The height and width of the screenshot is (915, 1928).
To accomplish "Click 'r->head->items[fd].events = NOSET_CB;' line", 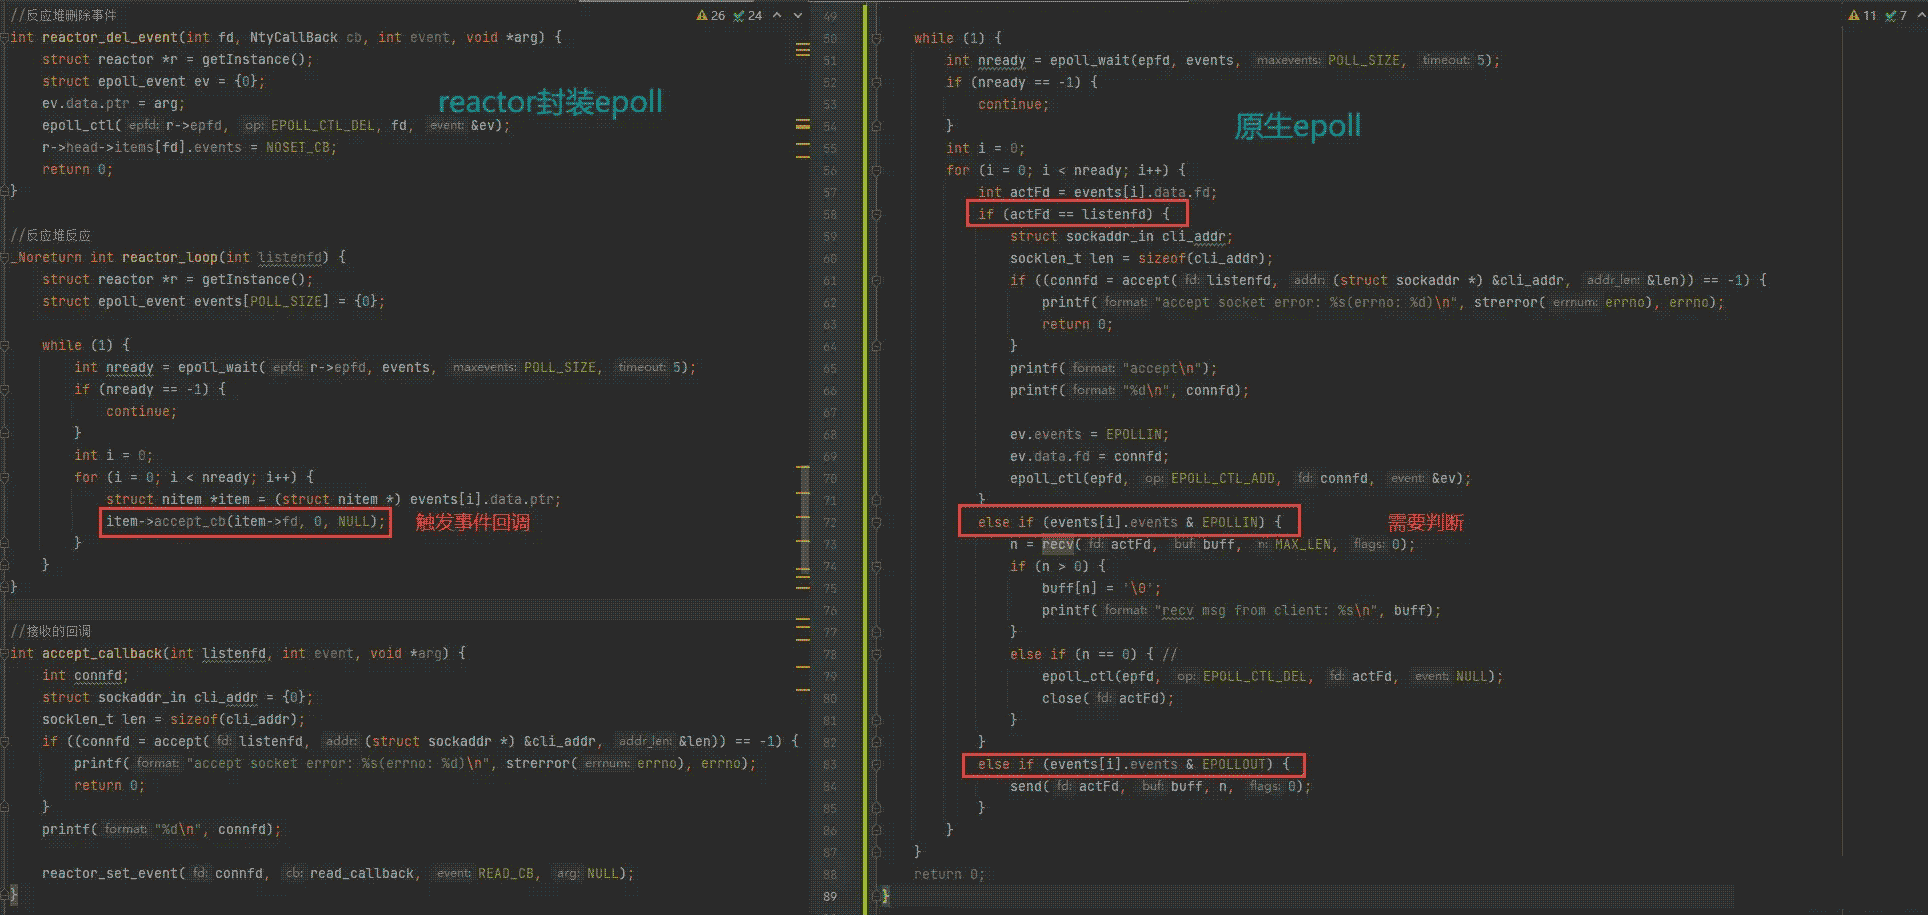I will (x=189, y=147).
